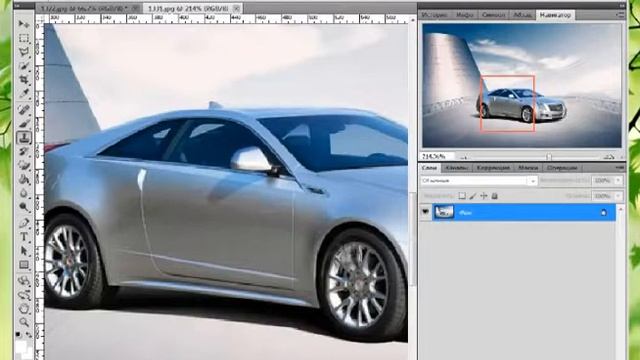
Task: Select the Dodge tool
Action: click(24, 207)
